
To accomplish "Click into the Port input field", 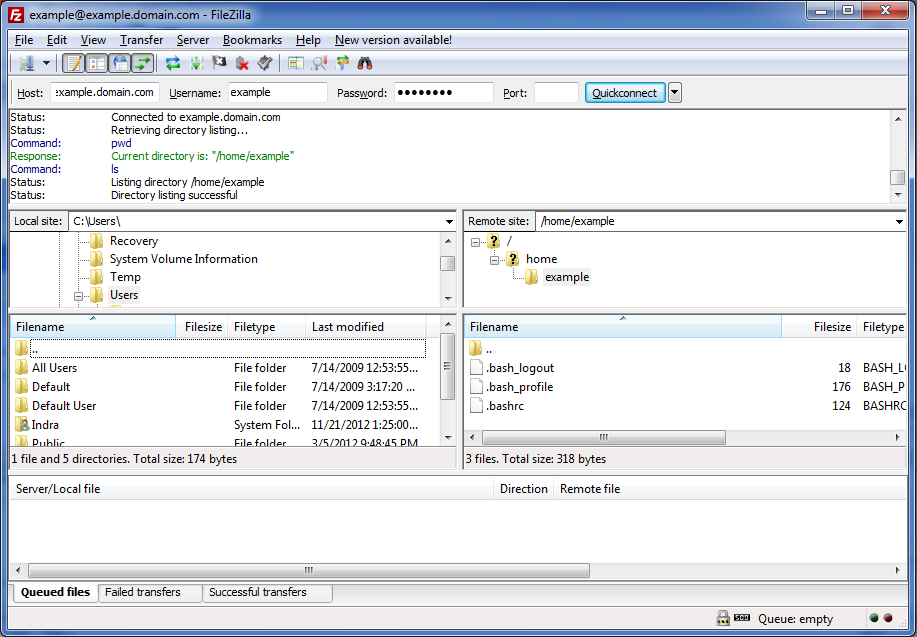I will coord(556,93).
